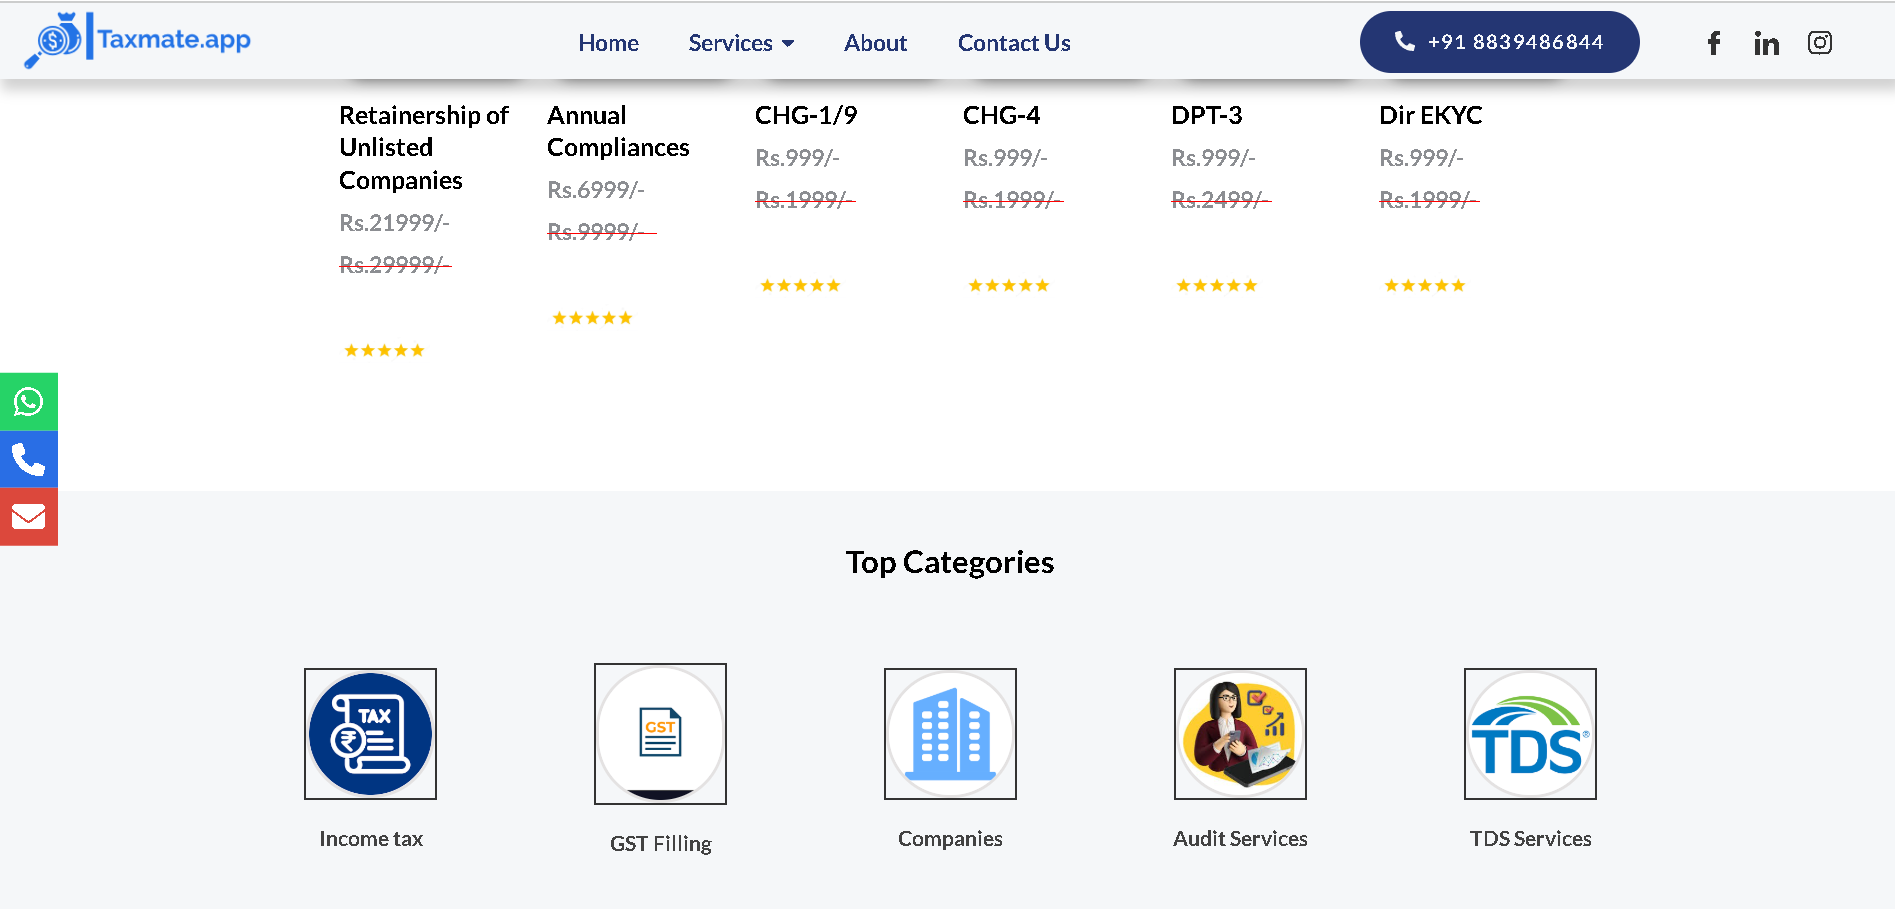1895x909 pixels.
Task: Open the Facebook social icon
Action: (1713, 43)
